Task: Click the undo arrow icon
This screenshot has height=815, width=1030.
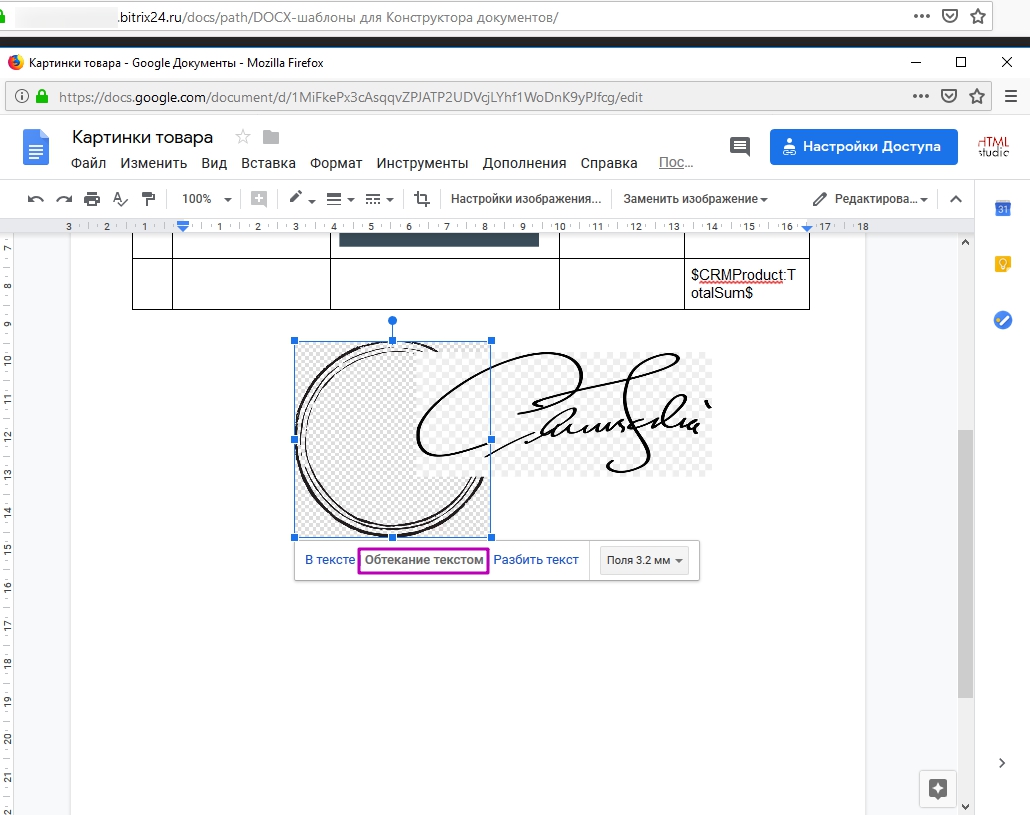Action: coord(36,199)
